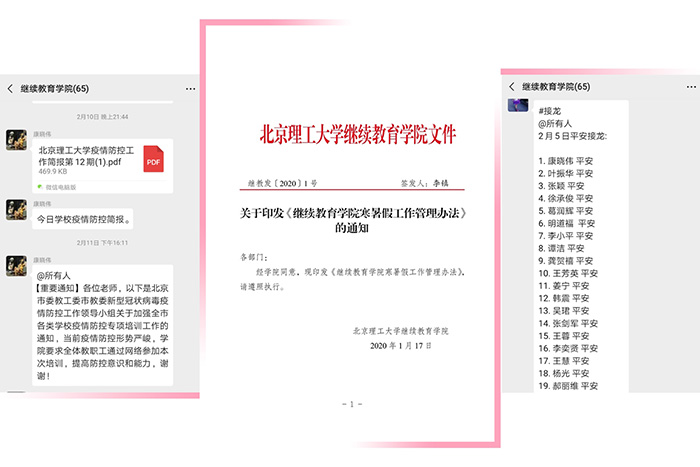Click list entry 10. 王秀英 平安
The height and width of the screenshot is (467, 700).
coord(568,273)
